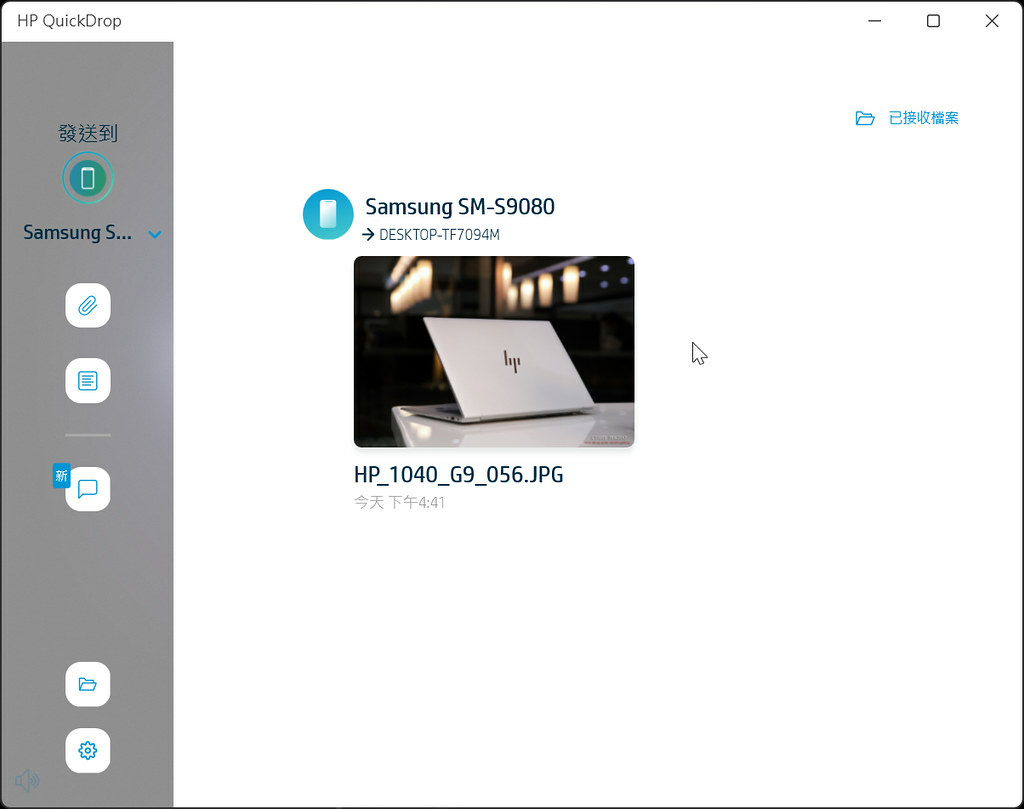The height and width of the screenshot is (809, 1024).
Task: Close the HP QuickDrop window
Action: pos(992,21)
